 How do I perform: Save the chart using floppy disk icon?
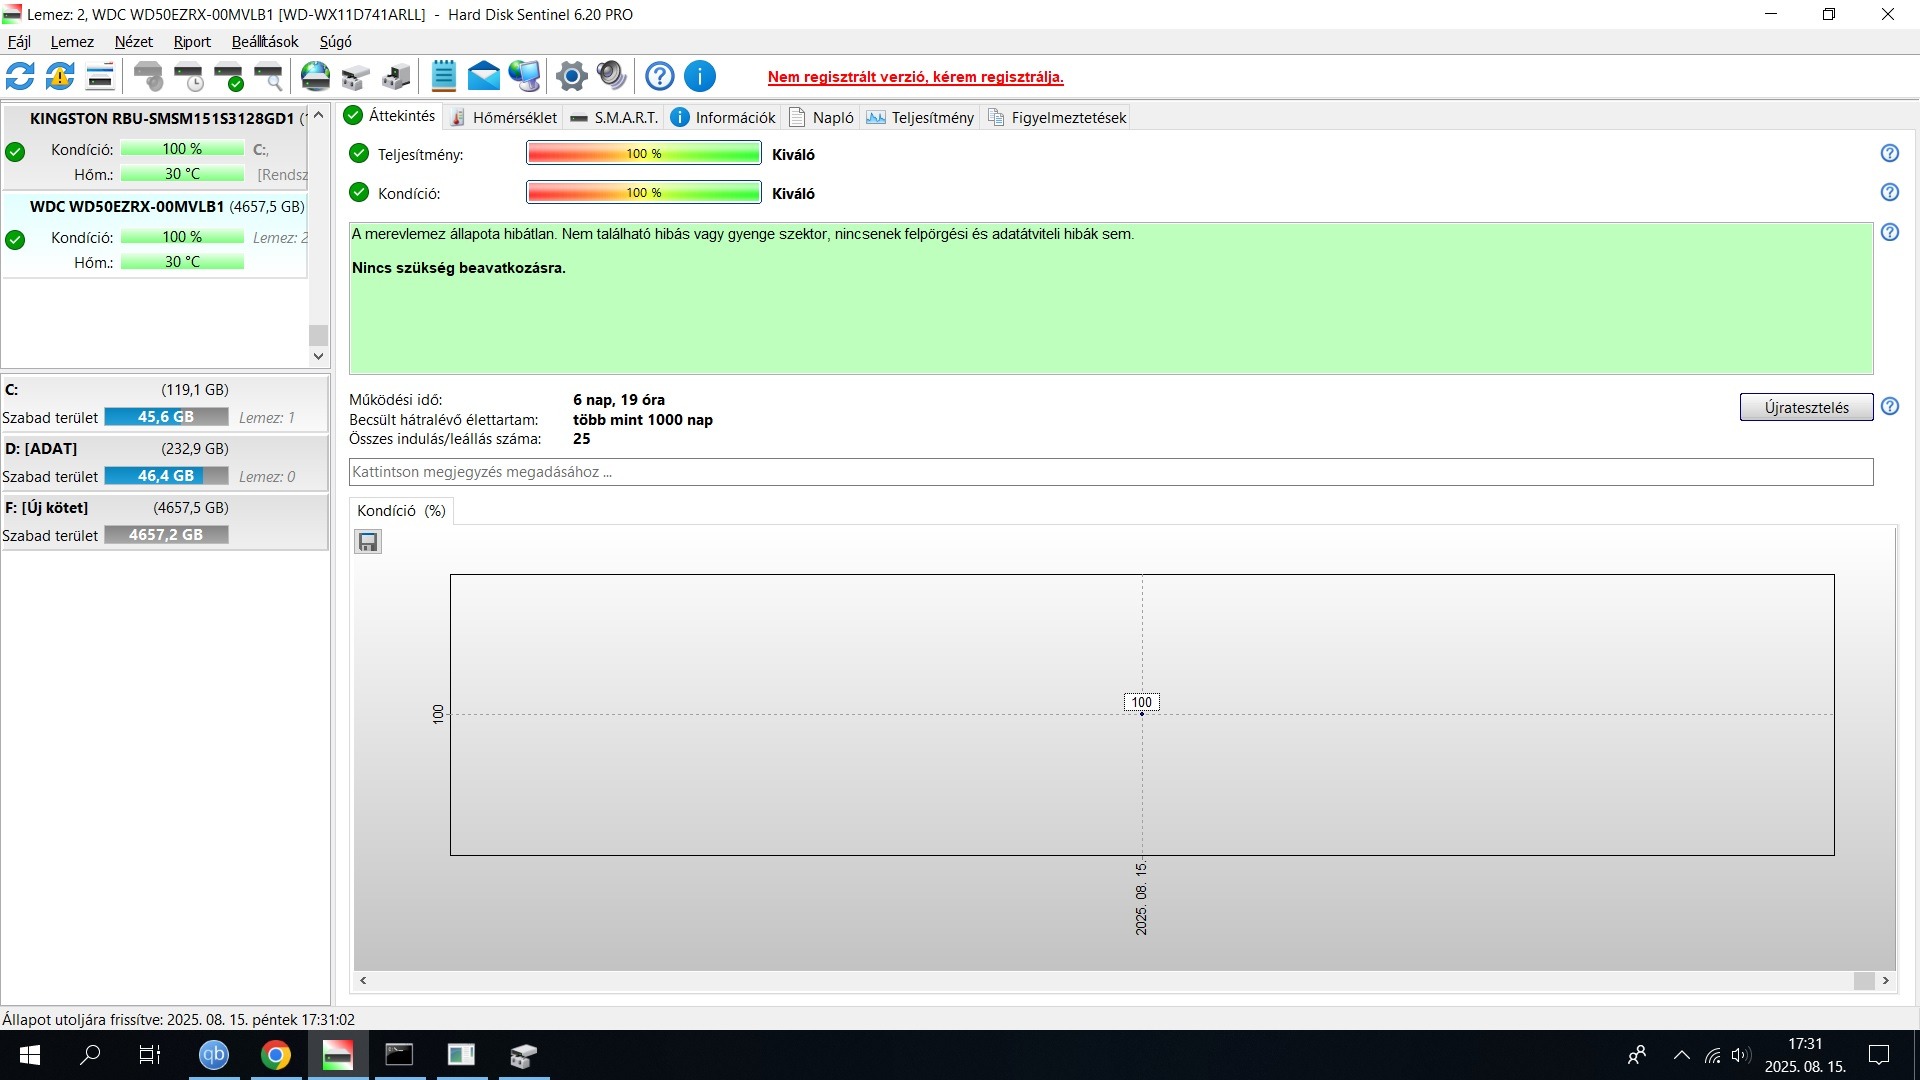[368, 542]
